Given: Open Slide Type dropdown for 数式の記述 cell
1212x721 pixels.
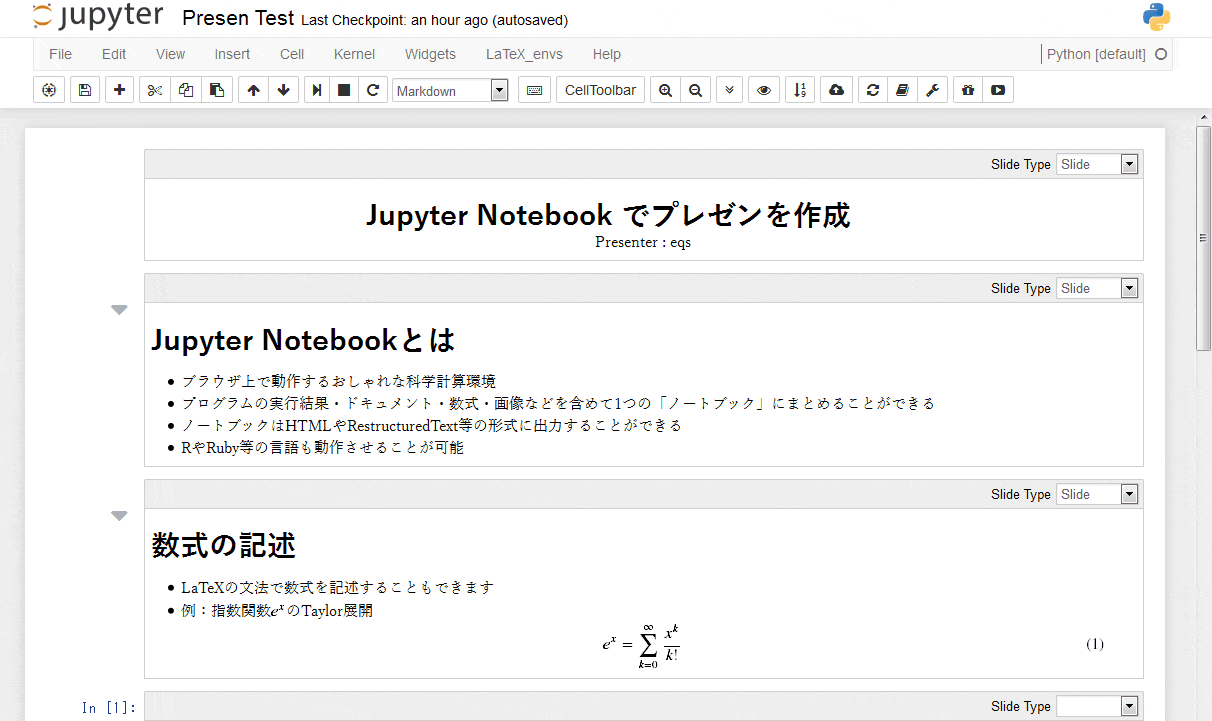Looking at the screenshot, I should (x=1097, y=494).
